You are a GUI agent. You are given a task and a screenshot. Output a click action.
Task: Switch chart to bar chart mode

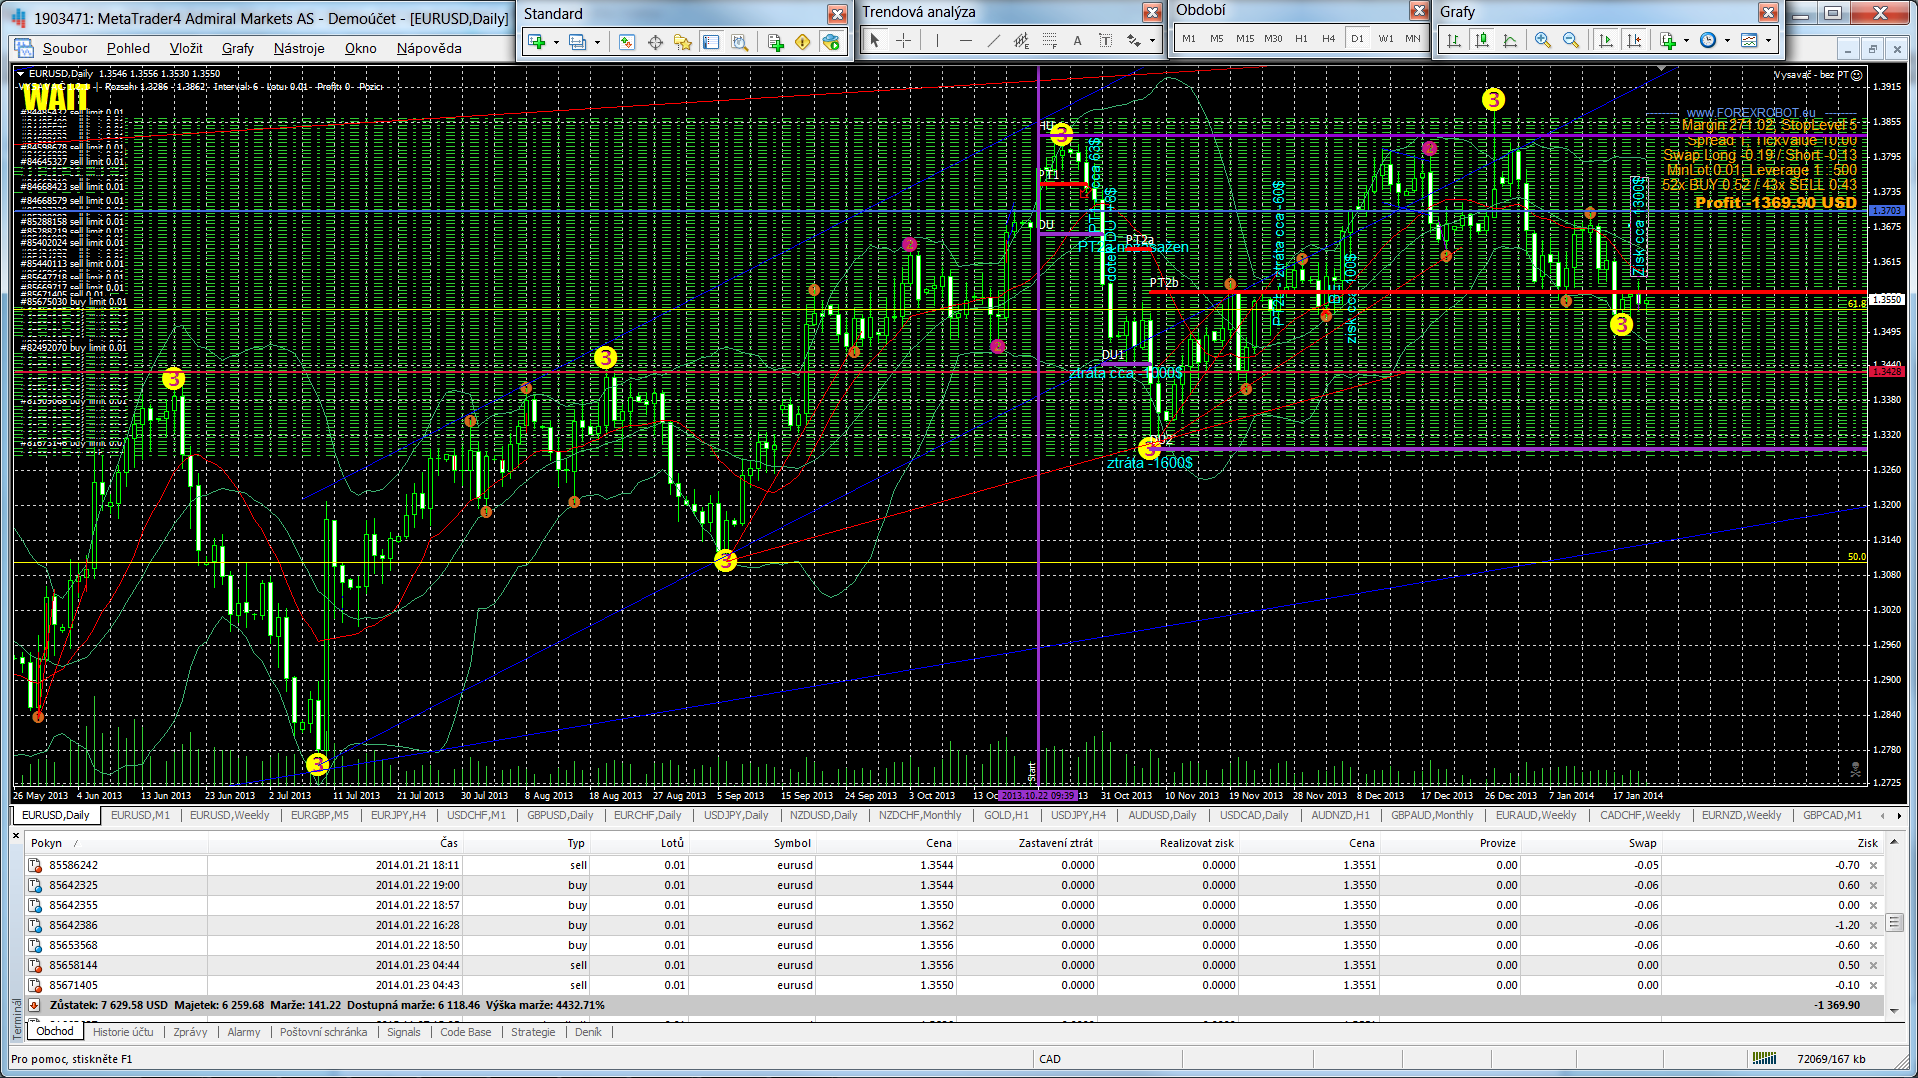click(x=1454, y=40)
